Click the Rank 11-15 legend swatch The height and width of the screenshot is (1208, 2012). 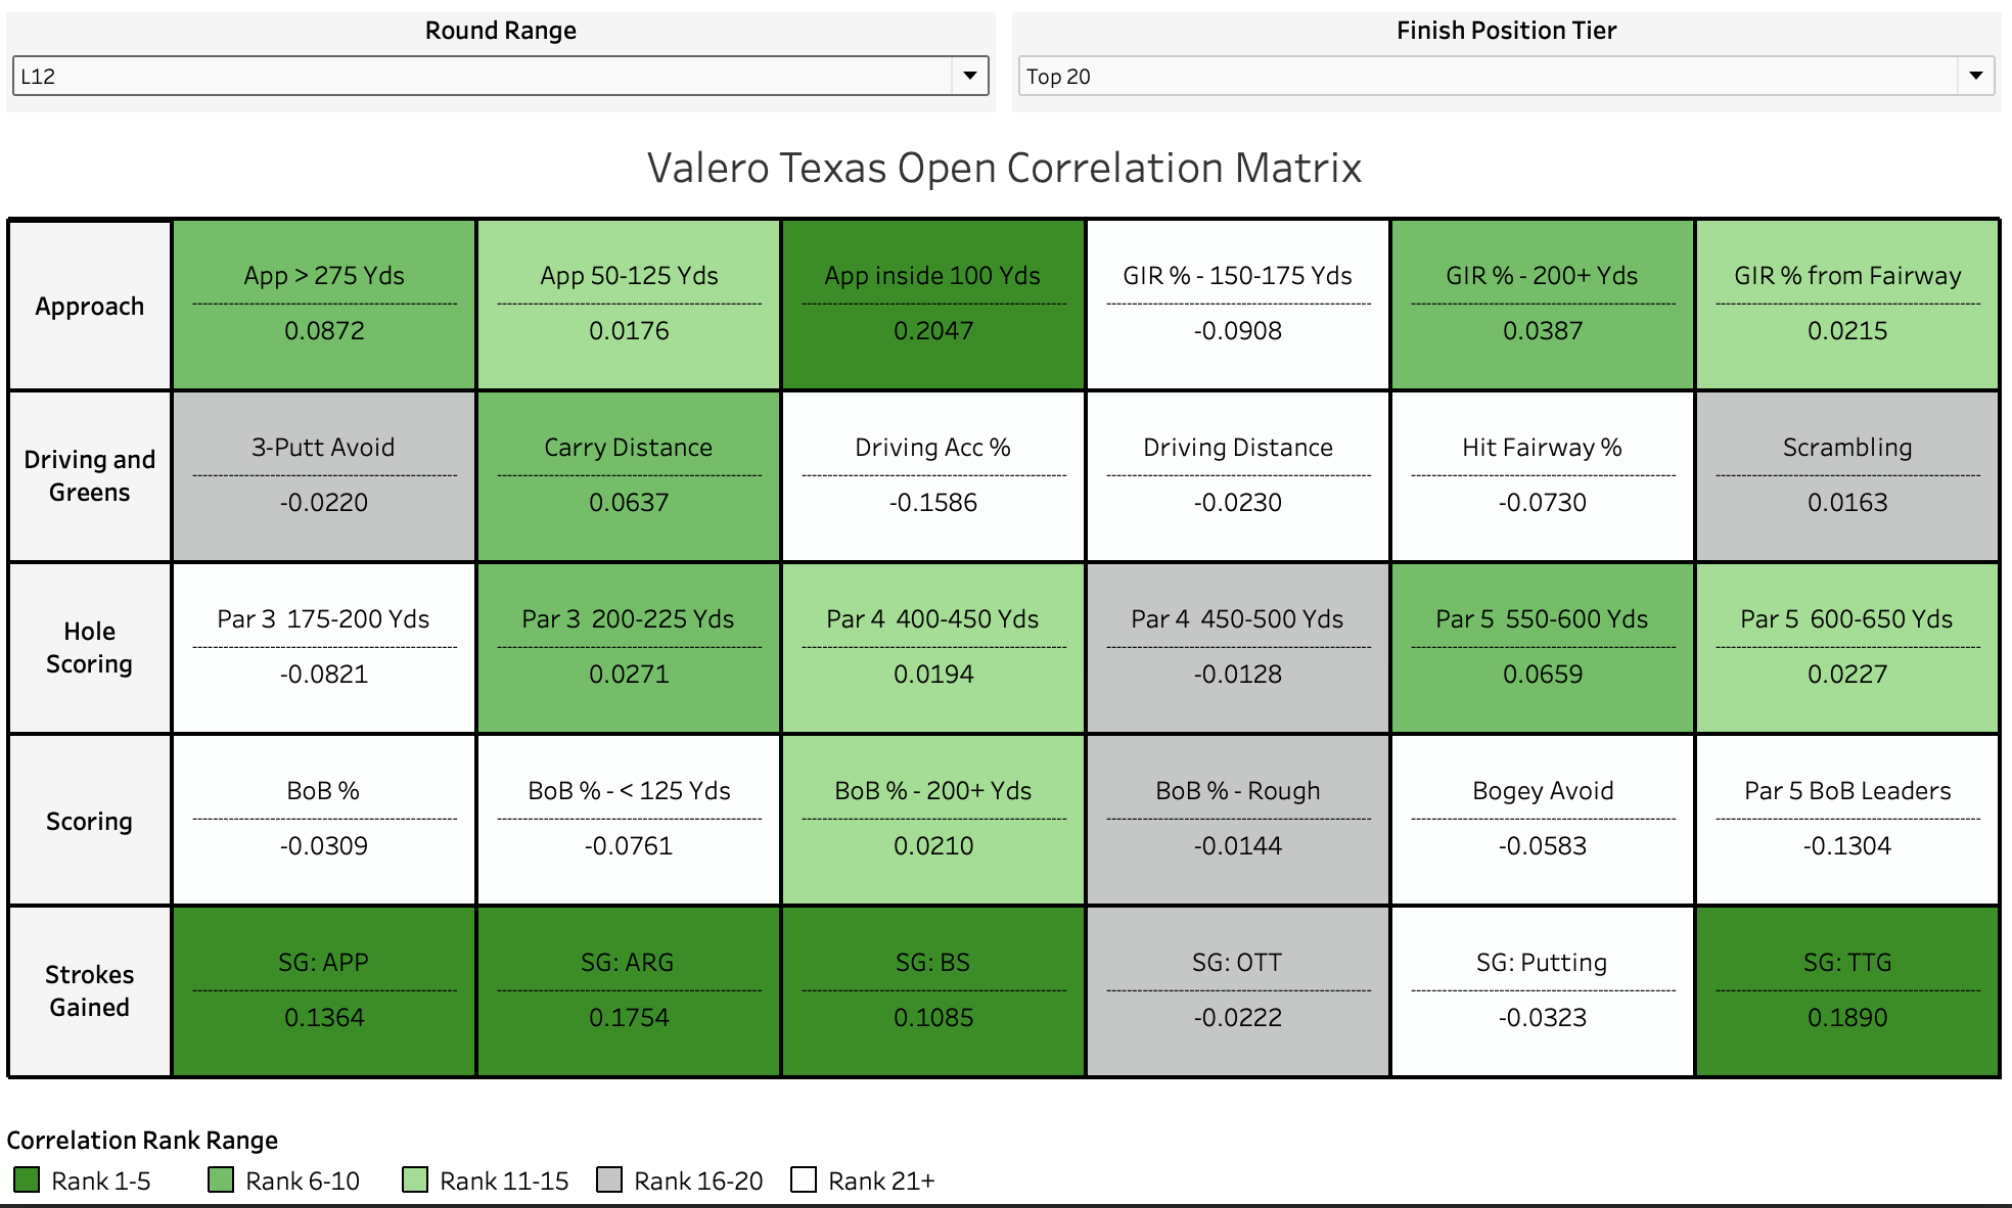coord(414,1180)
